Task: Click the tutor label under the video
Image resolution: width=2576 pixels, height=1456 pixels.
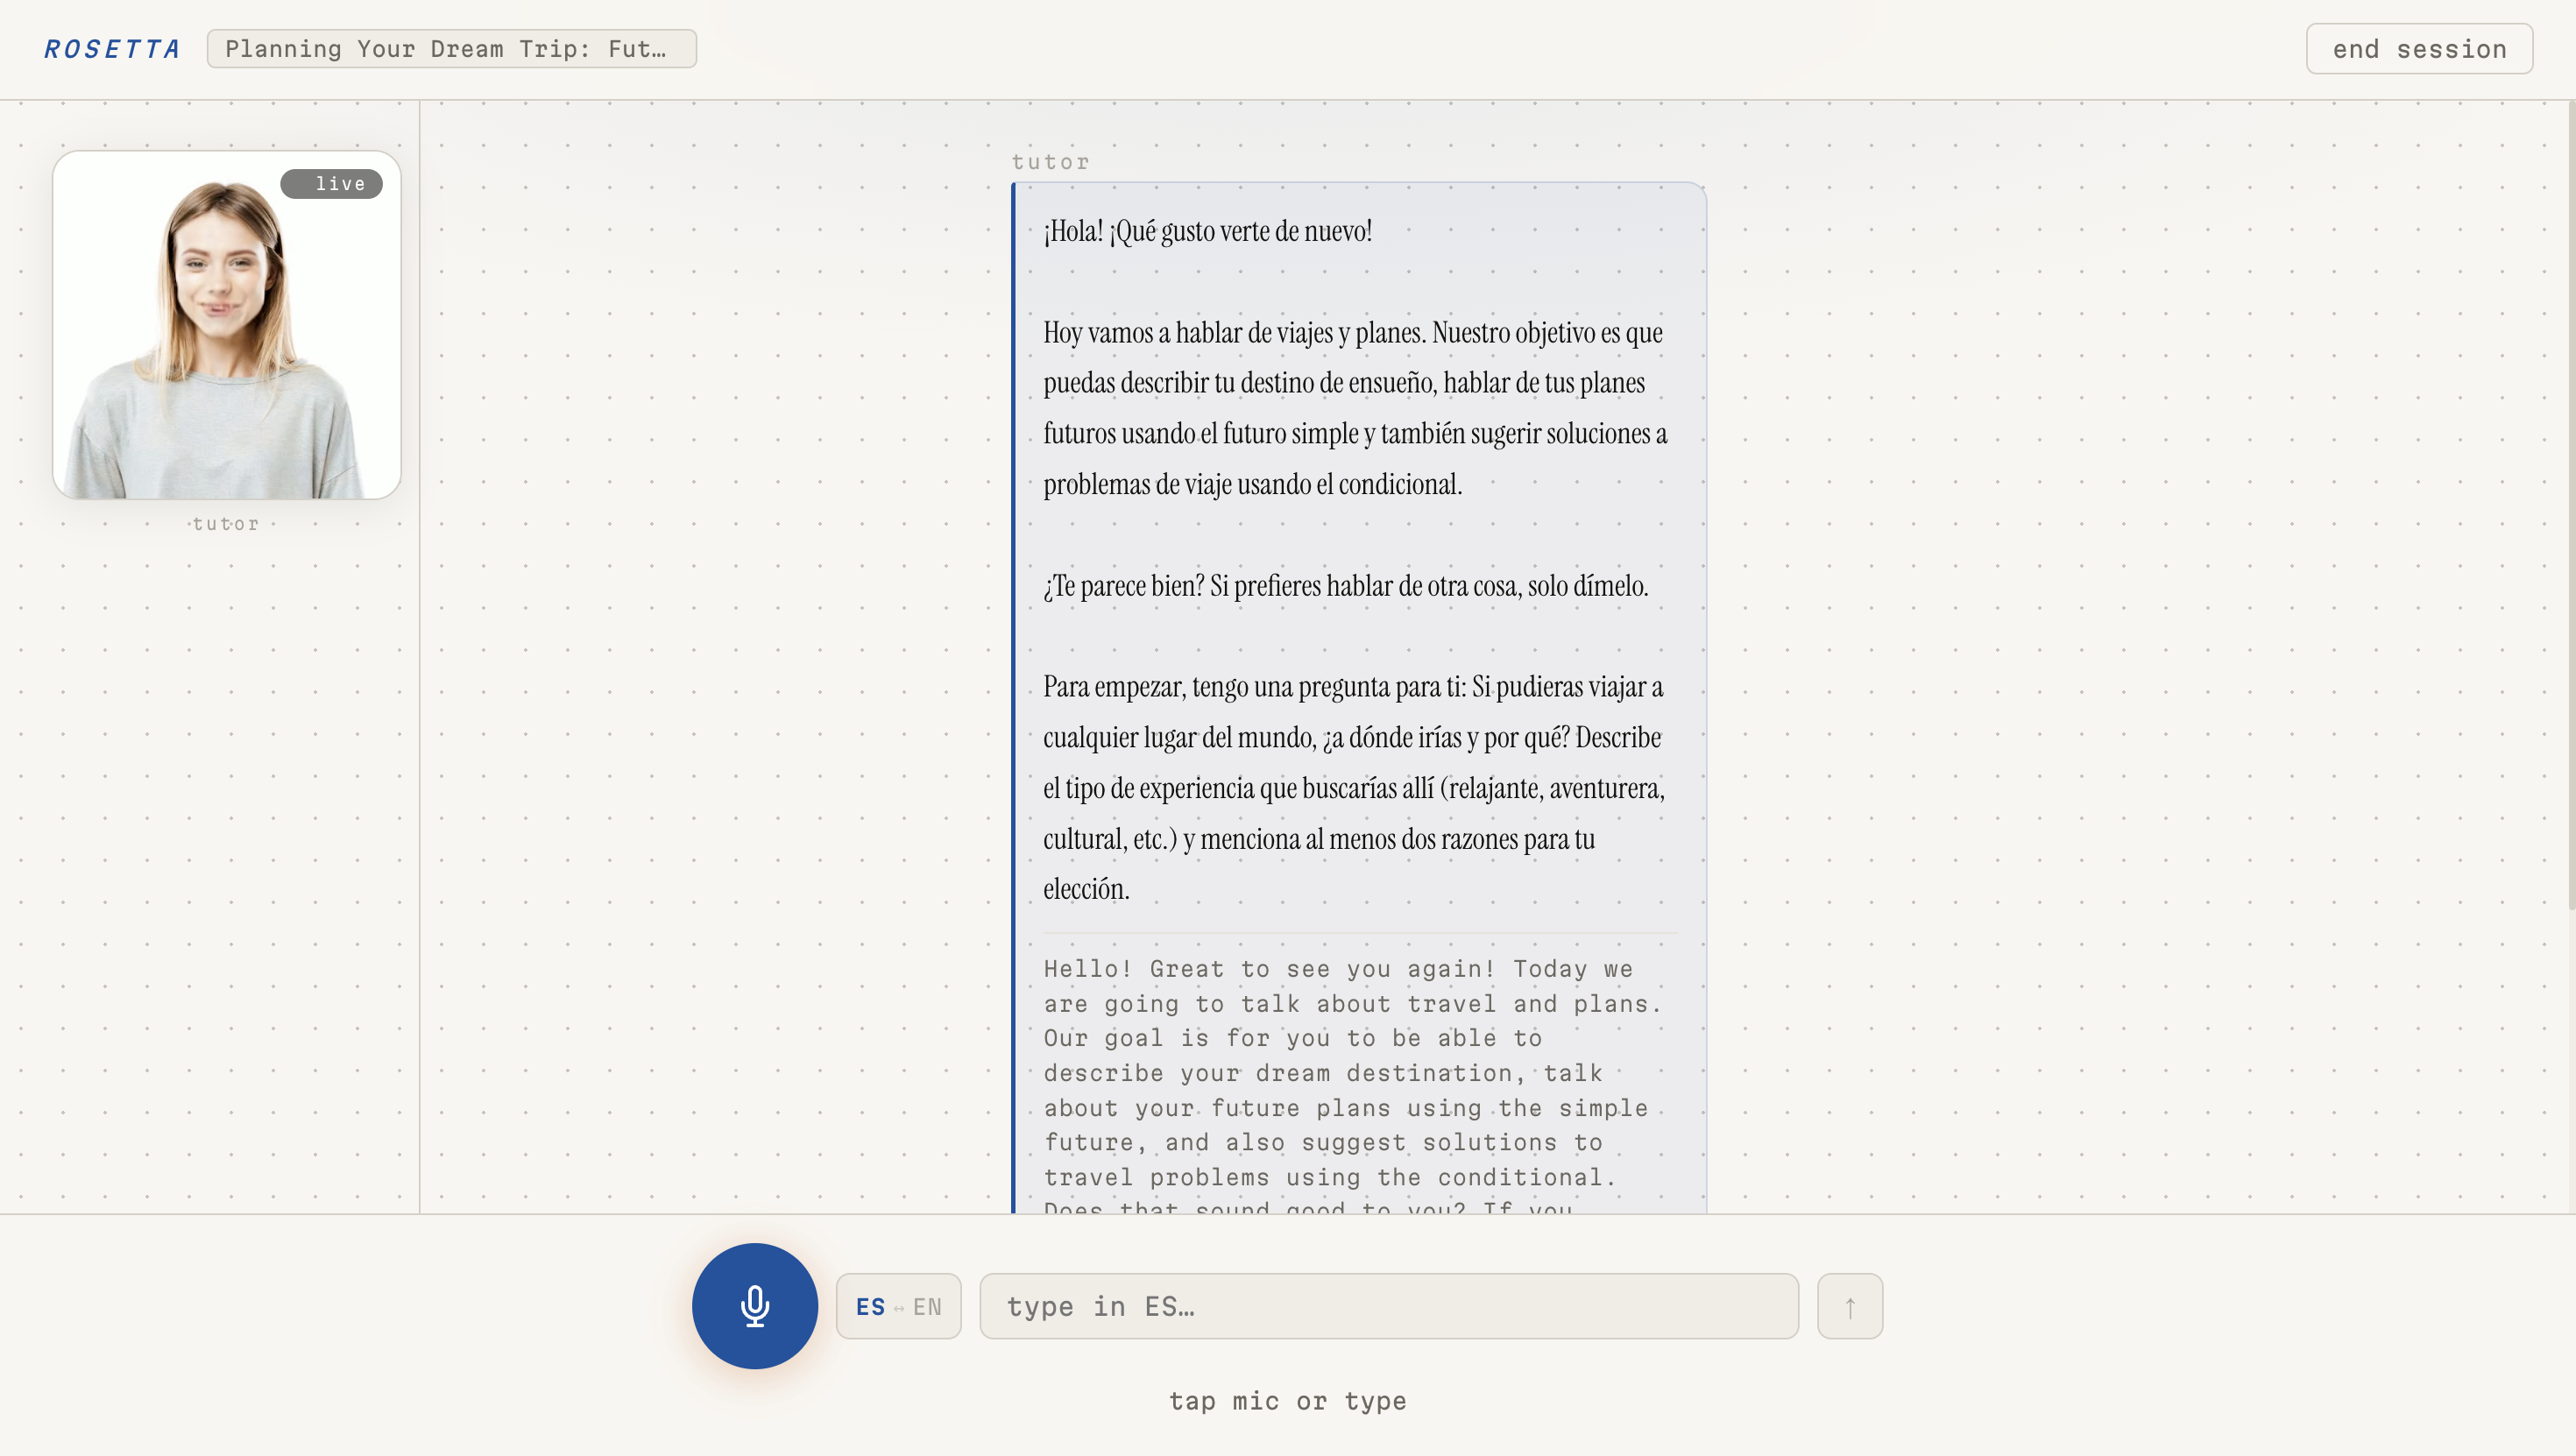Action: [226, 524]
